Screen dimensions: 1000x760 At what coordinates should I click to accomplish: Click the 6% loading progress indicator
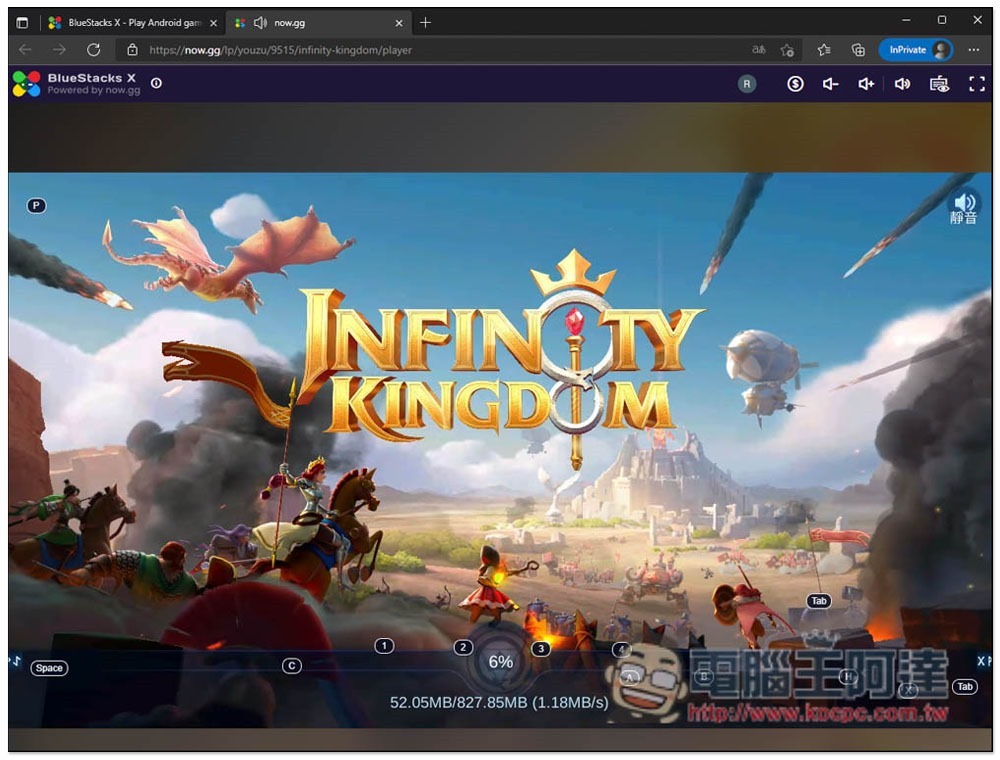point(501,662)
